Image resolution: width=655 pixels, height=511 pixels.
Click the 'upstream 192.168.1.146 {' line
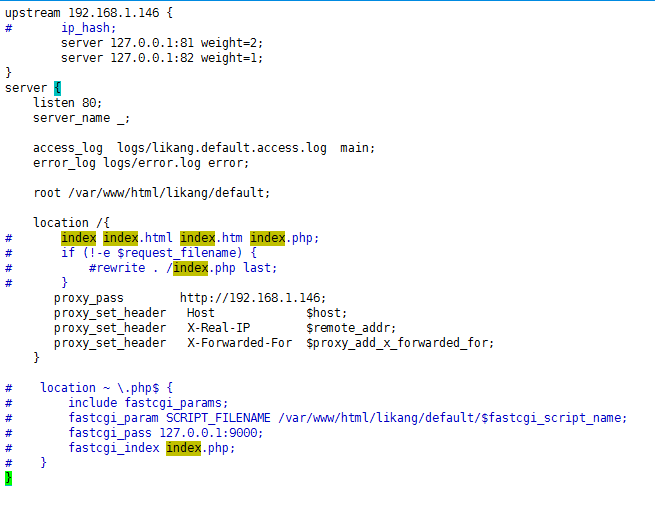89,13
